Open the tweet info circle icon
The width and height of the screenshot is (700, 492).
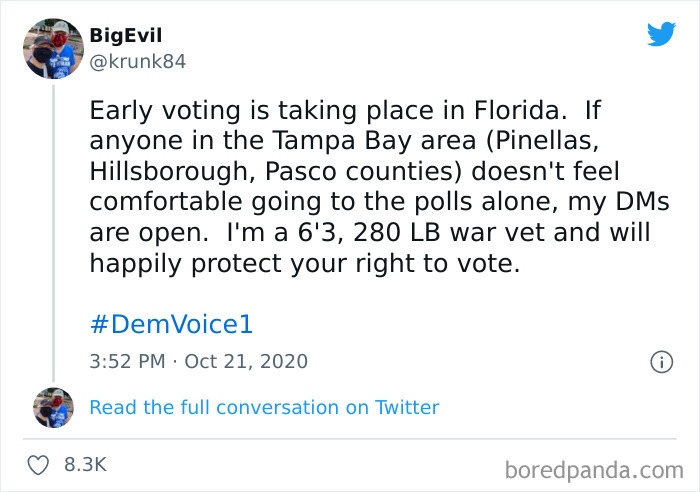[660, 362]
